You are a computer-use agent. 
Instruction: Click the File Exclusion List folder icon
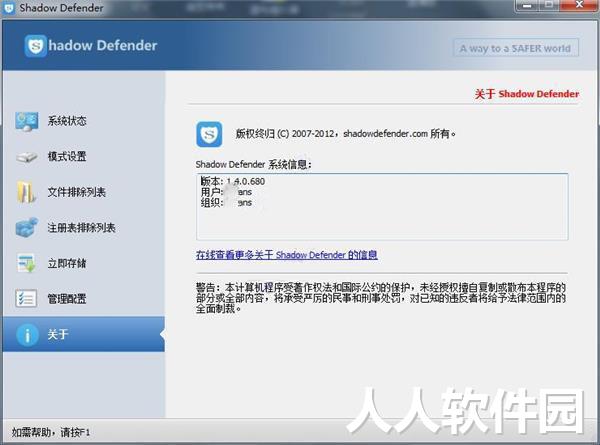point(26,192)
